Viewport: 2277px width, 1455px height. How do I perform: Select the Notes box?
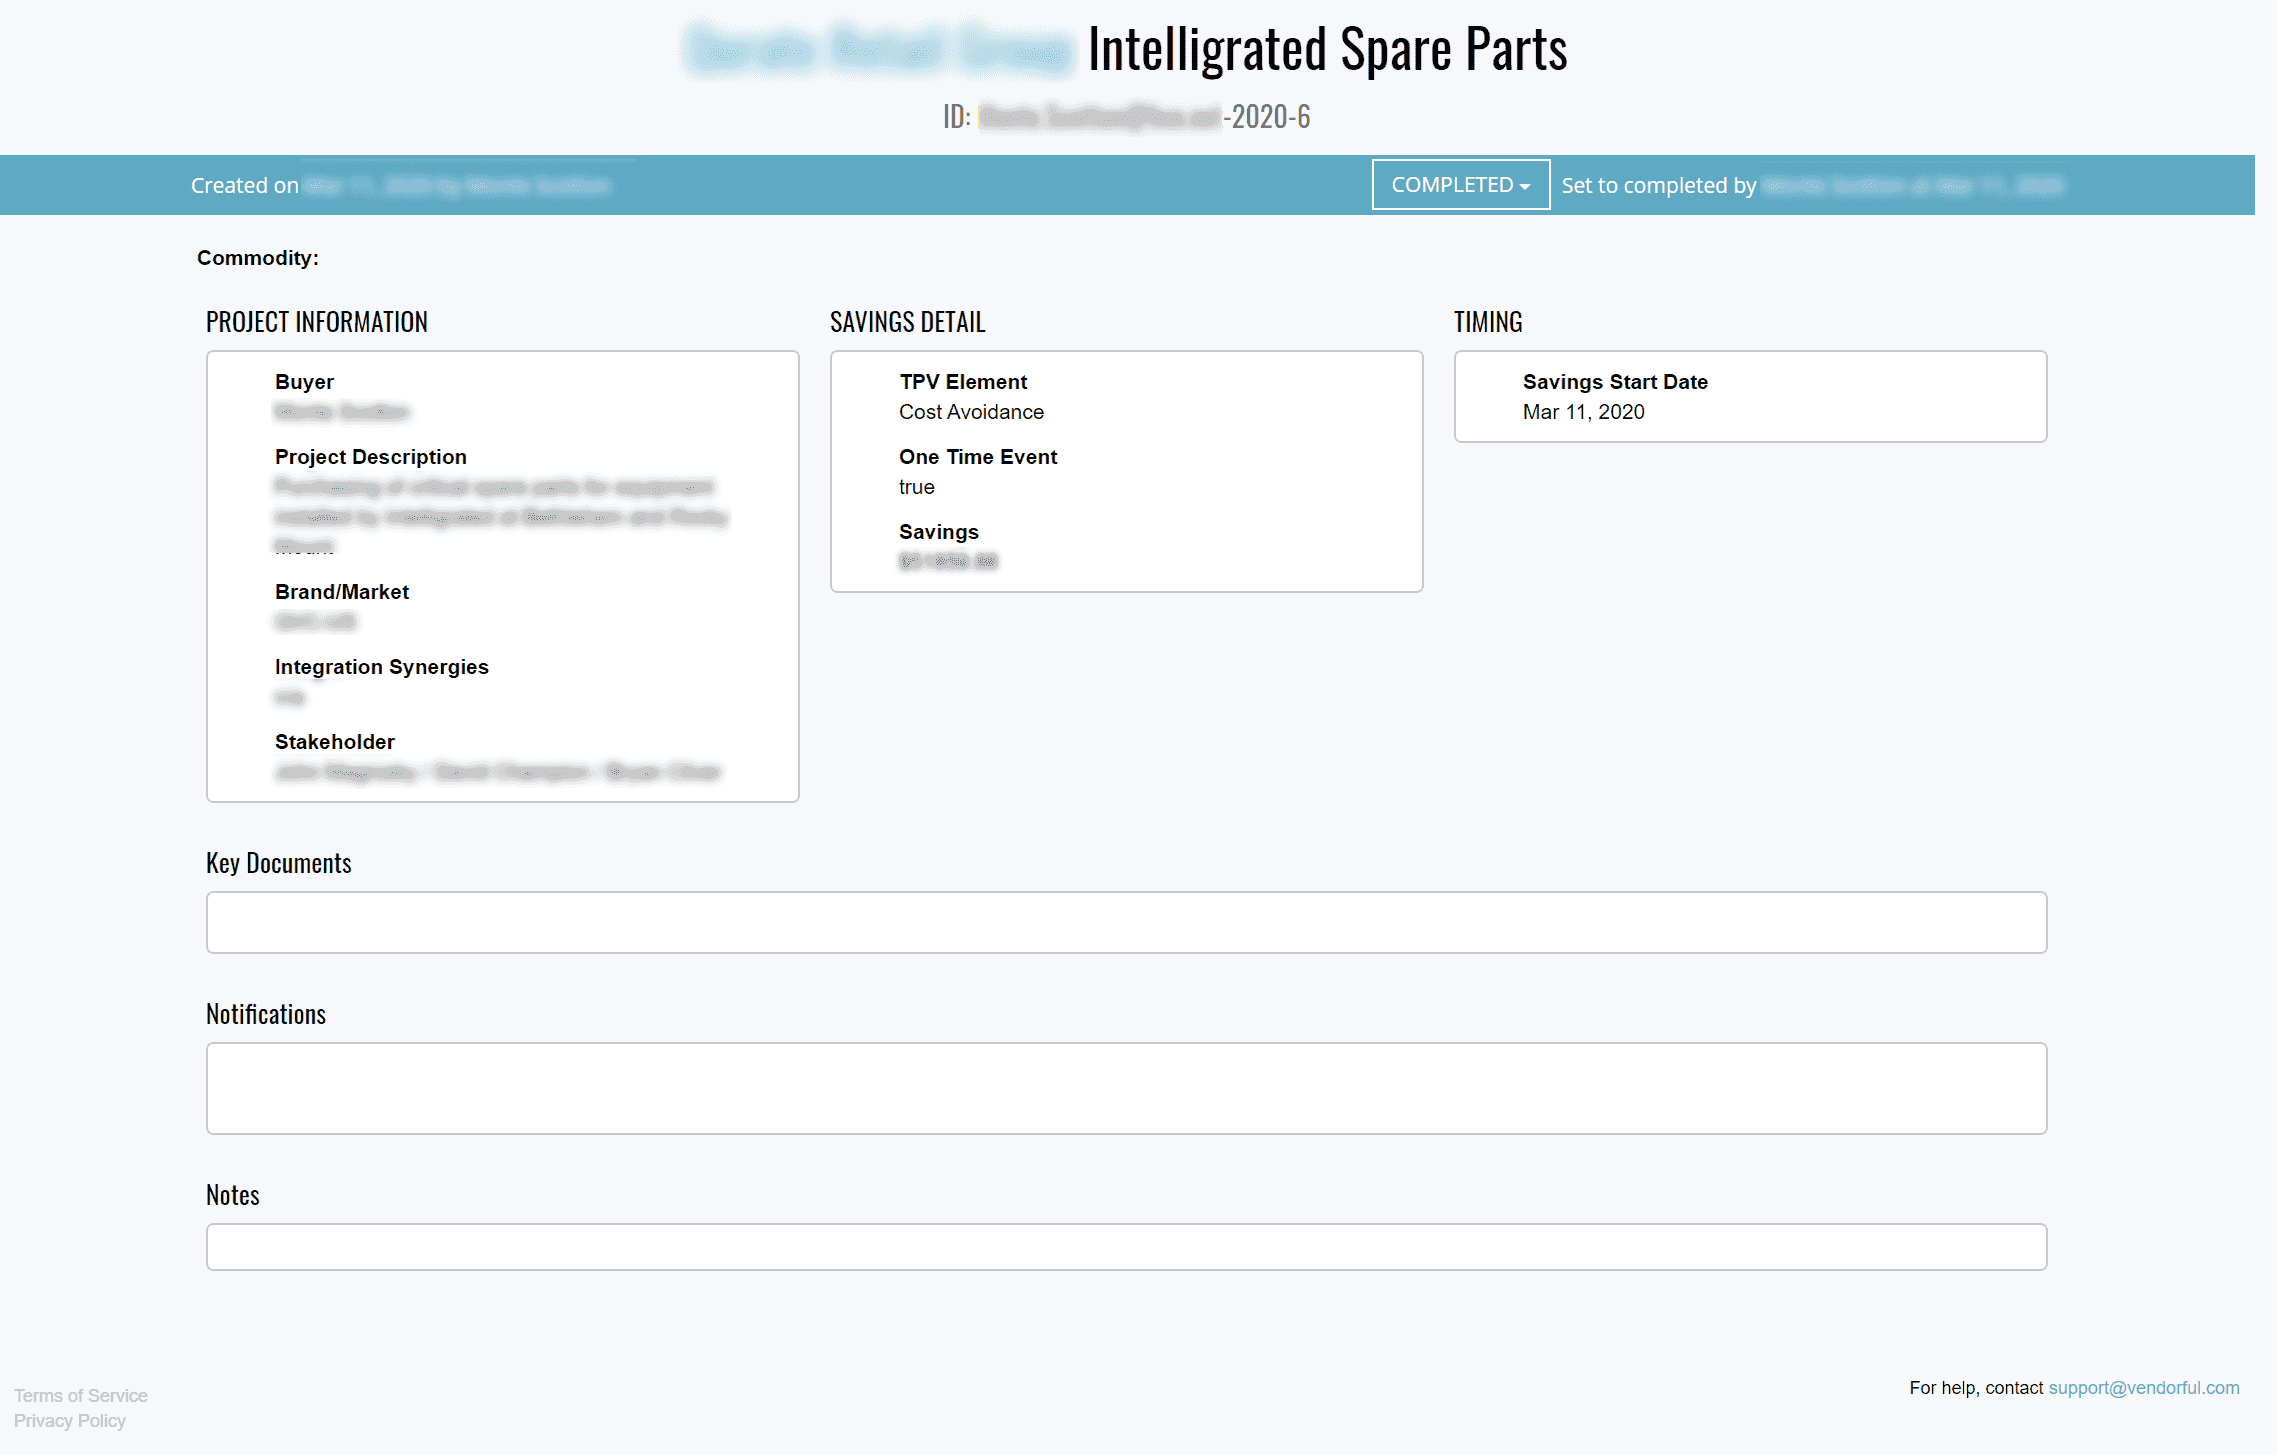click(x=1126, y=1246)
